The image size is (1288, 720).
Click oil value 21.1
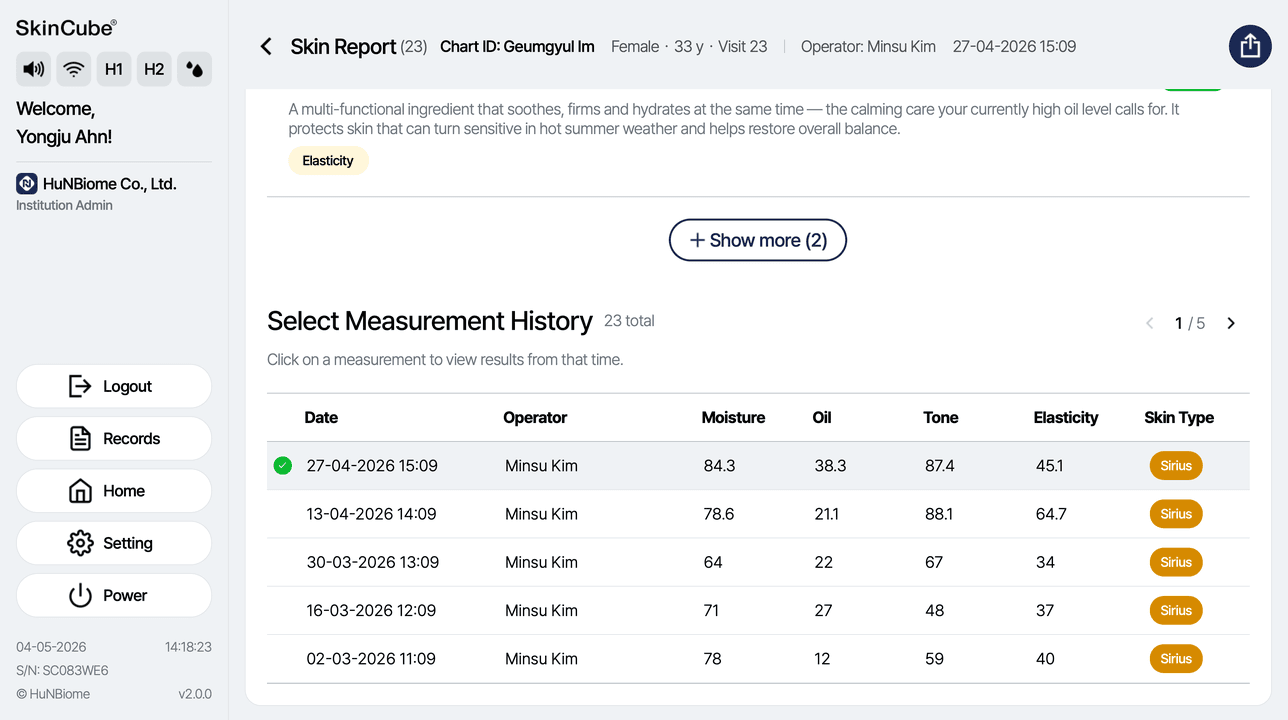(827, 514)
